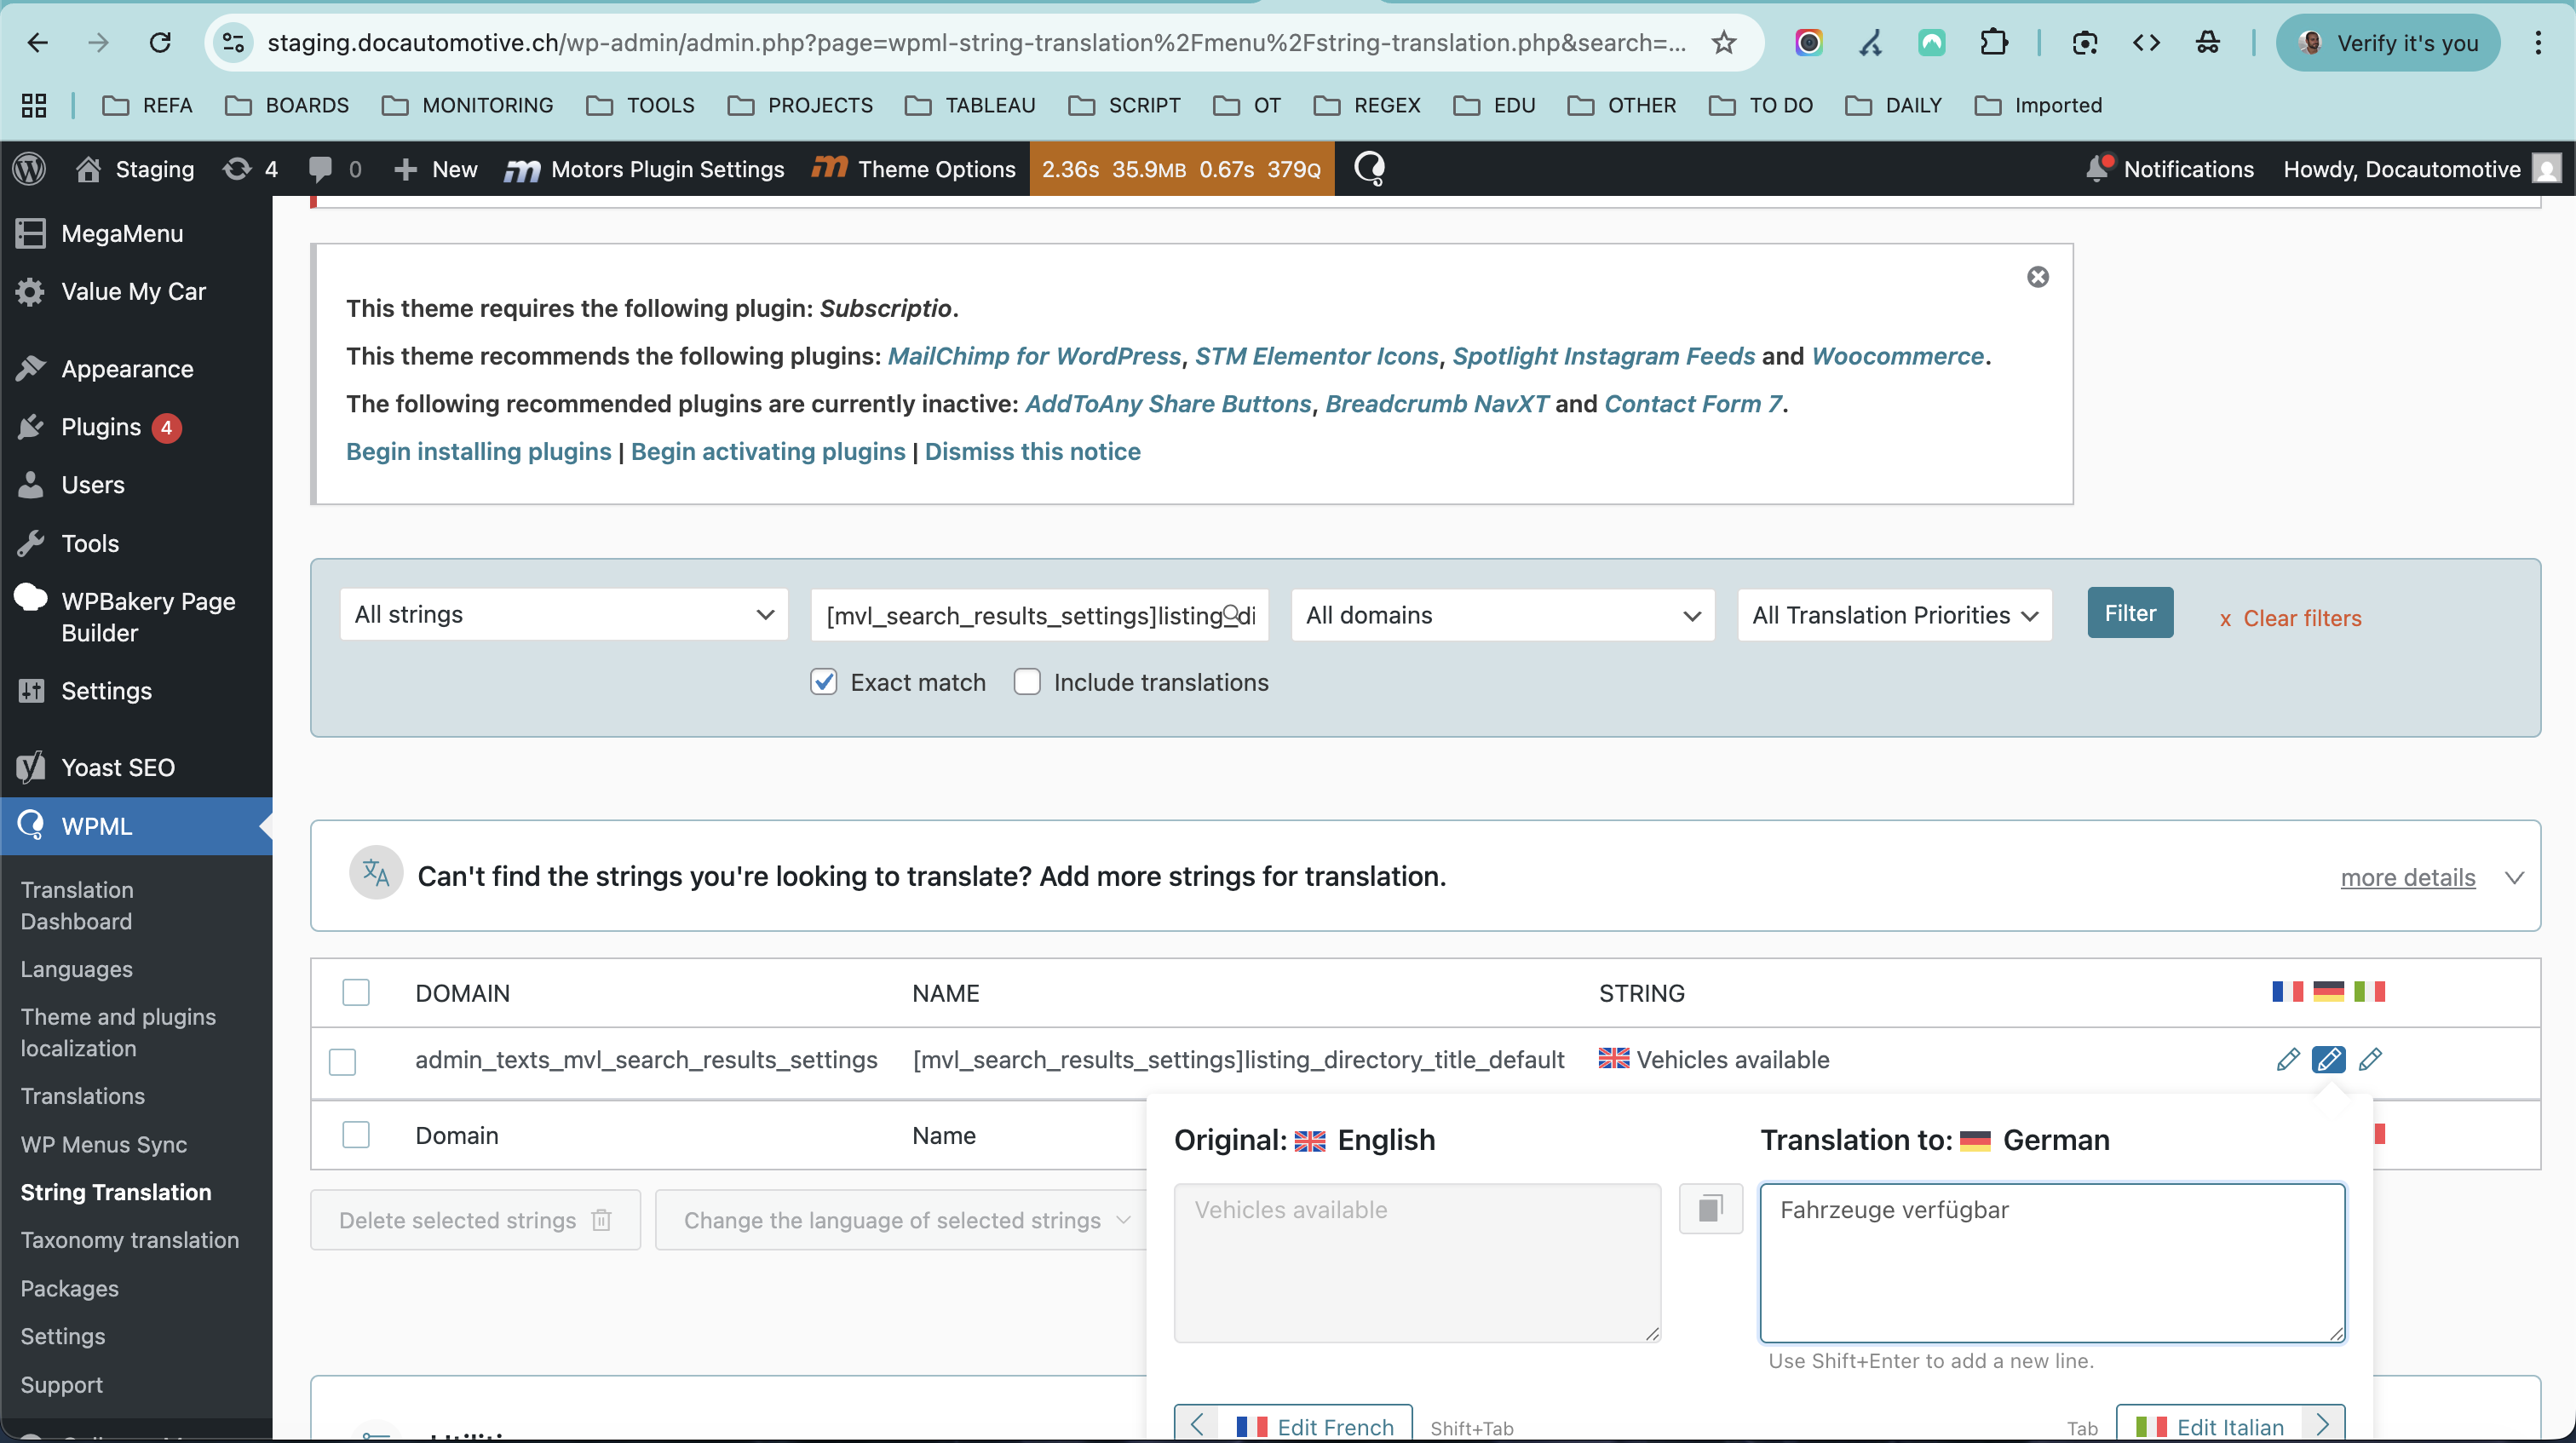Expand the add more strings panel chevron
Screen dimensions: 2576x1443
click(x=2515, y=877)
